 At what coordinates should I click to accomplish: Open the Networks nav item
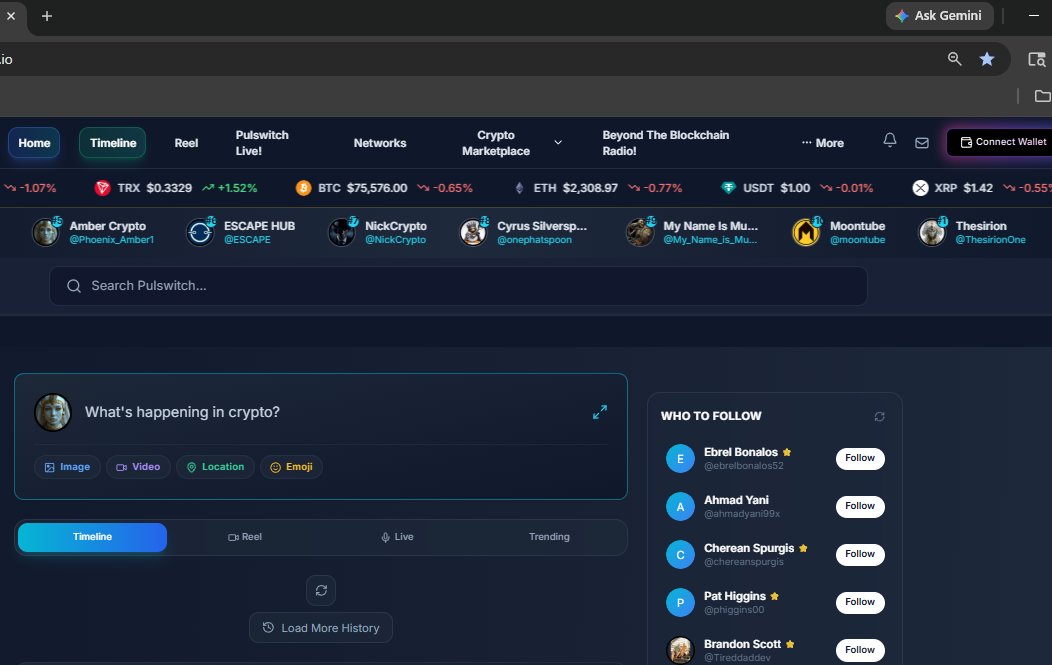(380, 143)
